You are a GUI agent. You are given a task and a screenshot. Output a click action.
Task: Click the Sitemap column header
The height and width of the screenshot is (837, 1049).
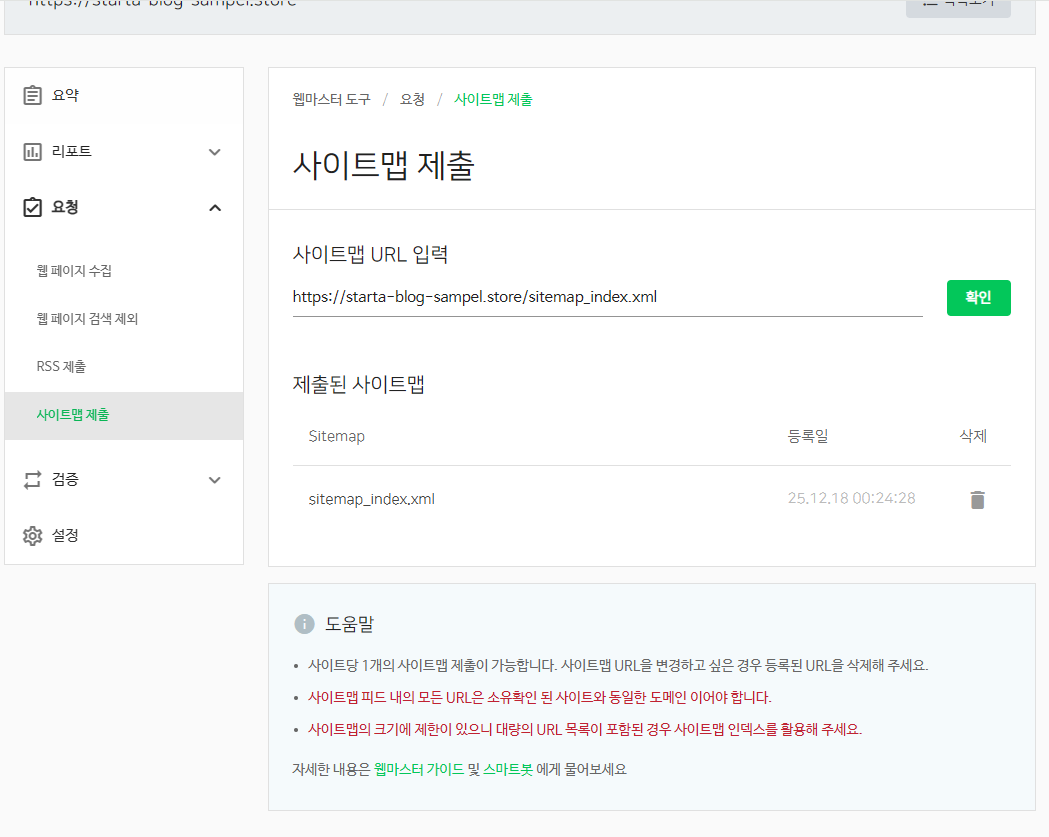[337, 436]
